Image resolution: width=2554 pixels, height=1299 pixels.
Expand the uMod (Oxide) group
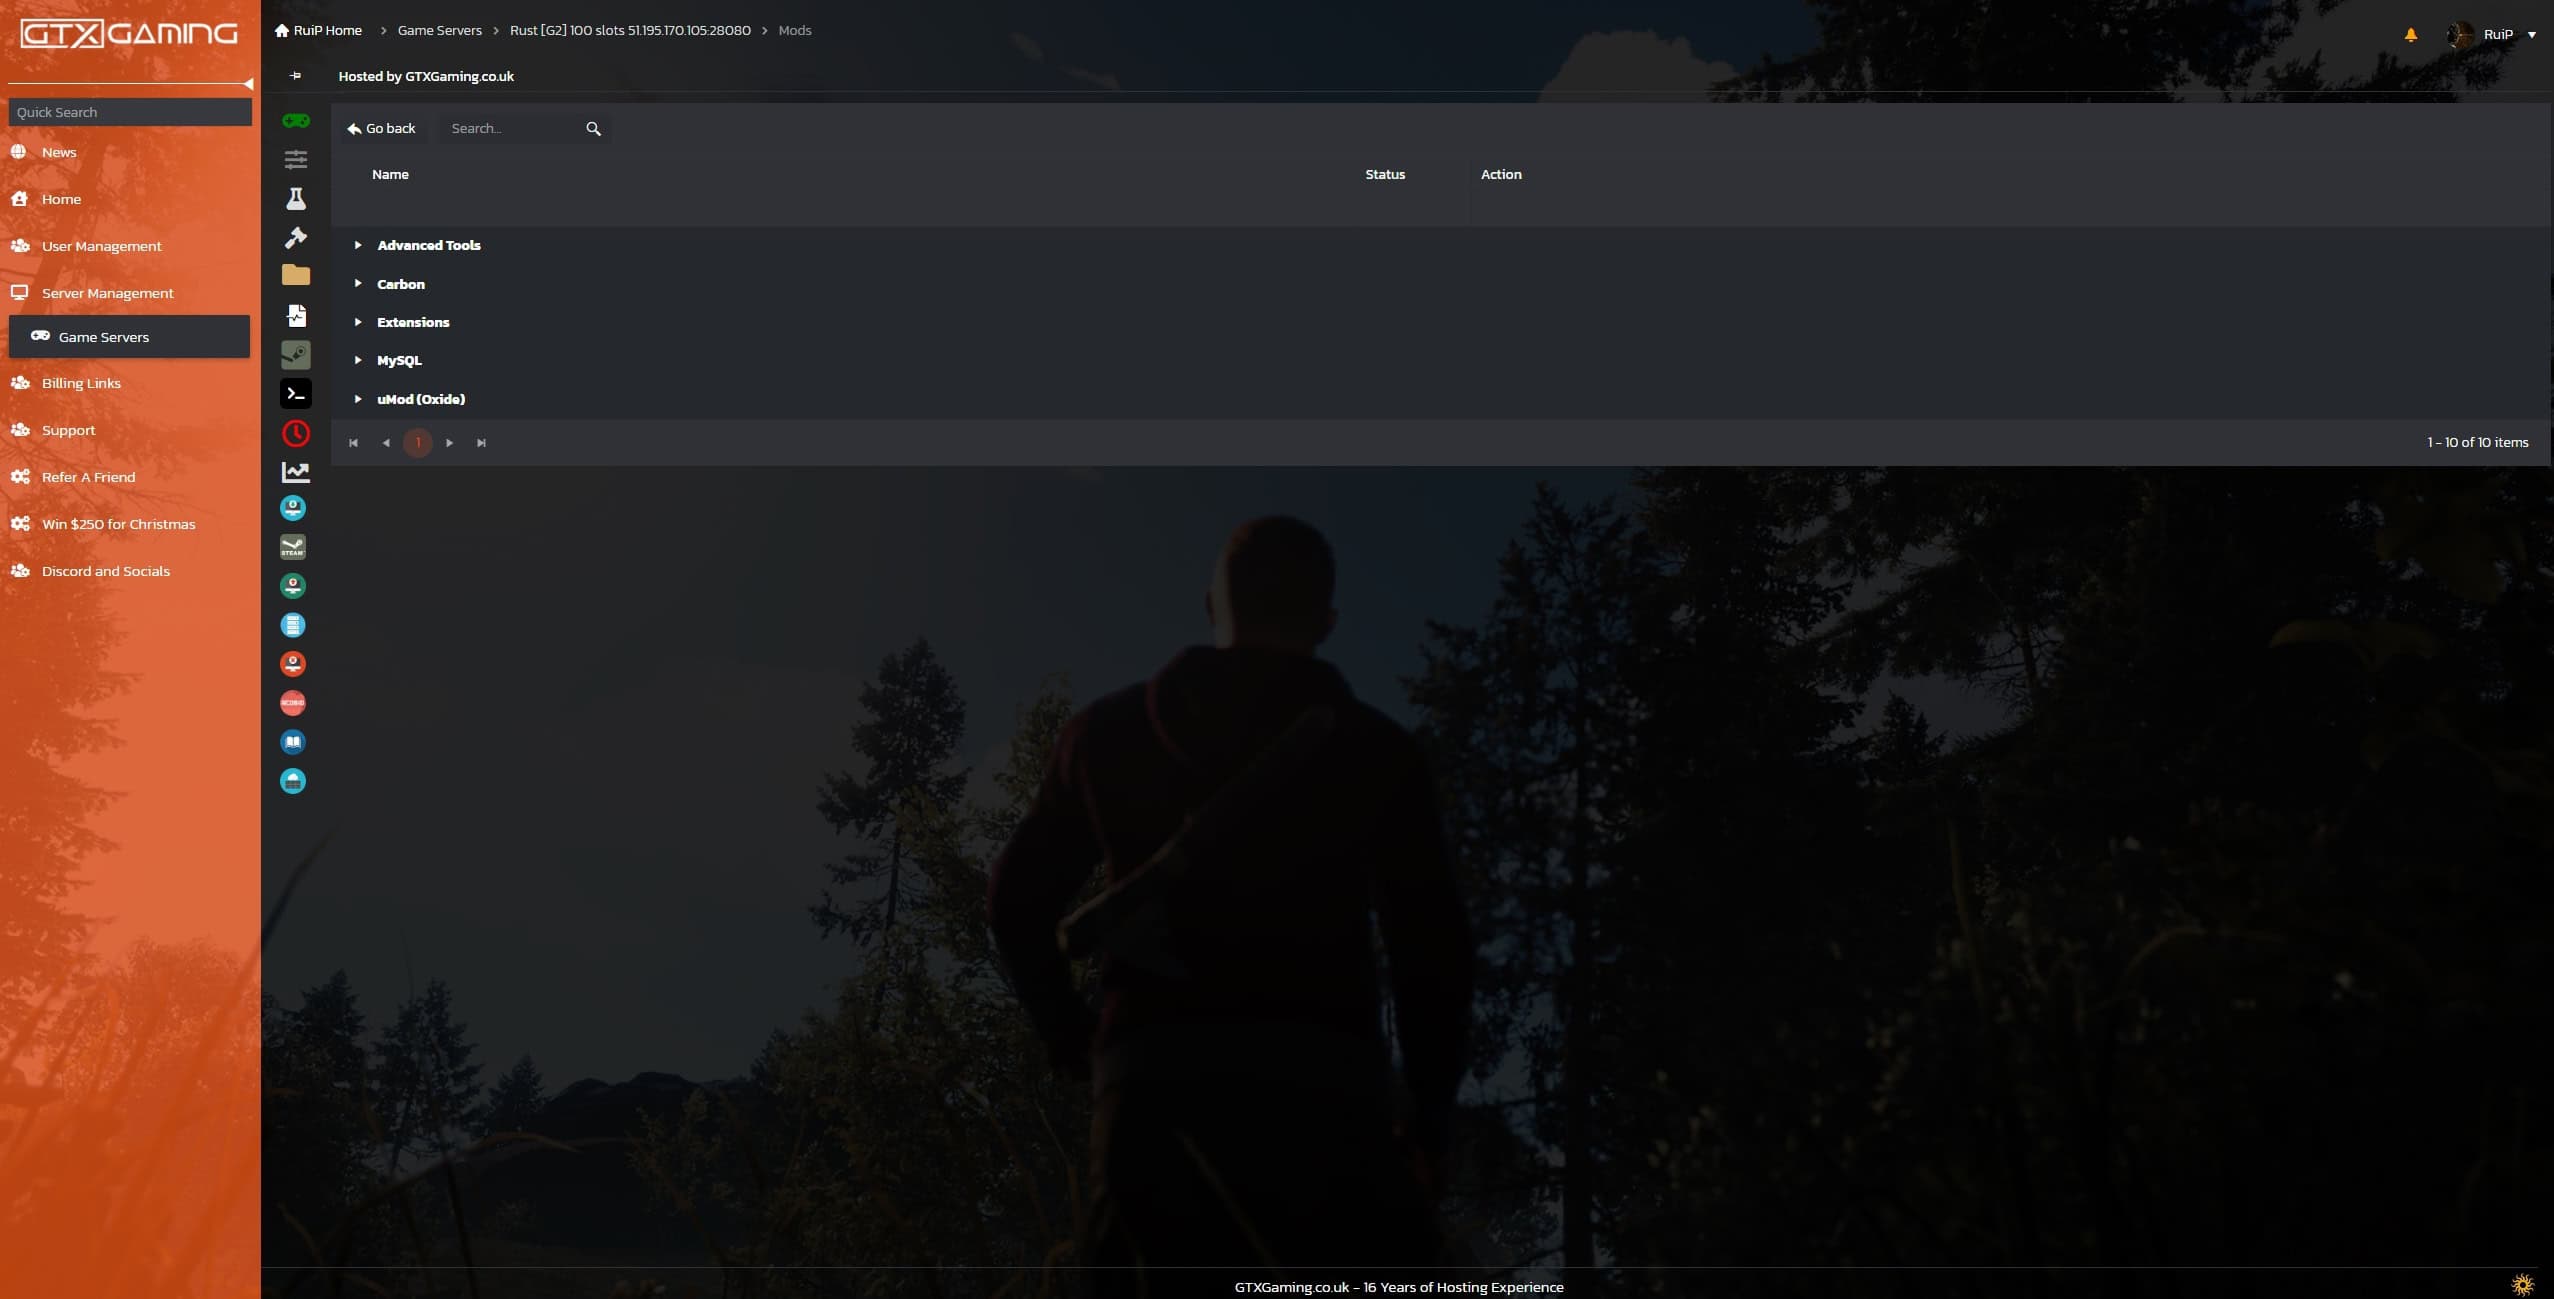tap(358, 399)
